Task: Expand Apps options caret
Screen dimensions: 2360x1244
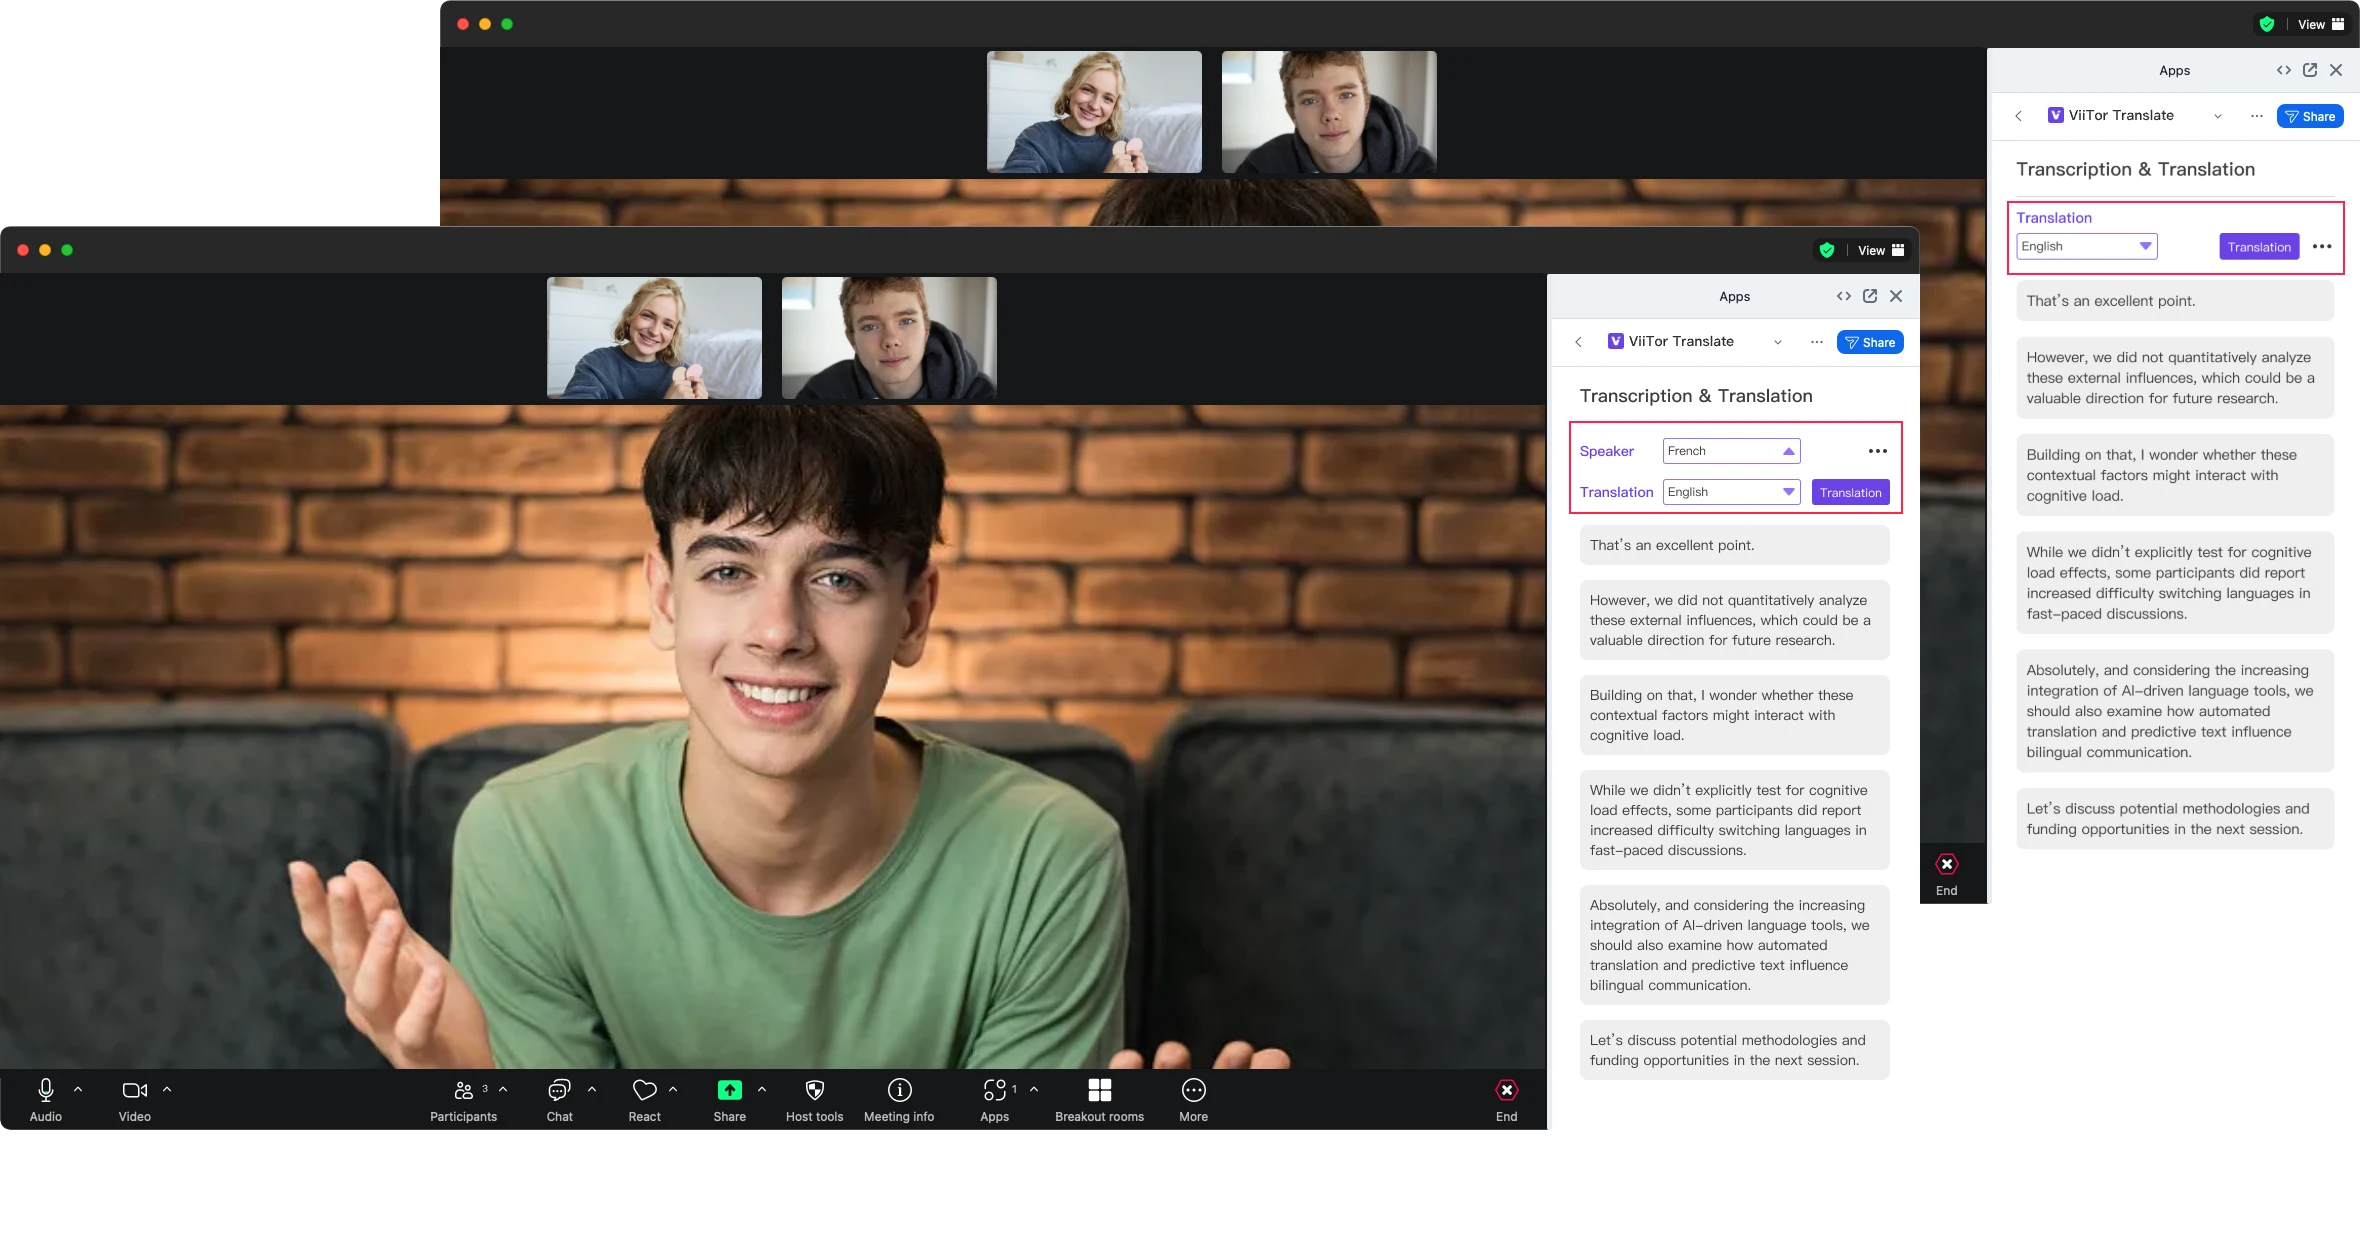Action: pos(1034,1089)
